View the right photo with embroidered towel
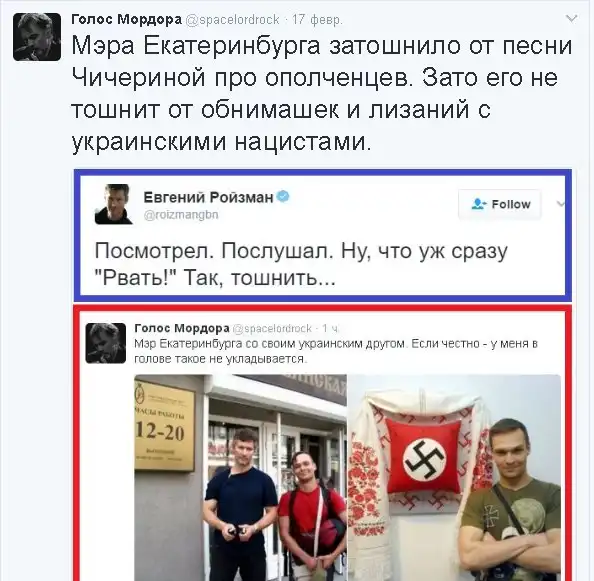 [454, 477]
